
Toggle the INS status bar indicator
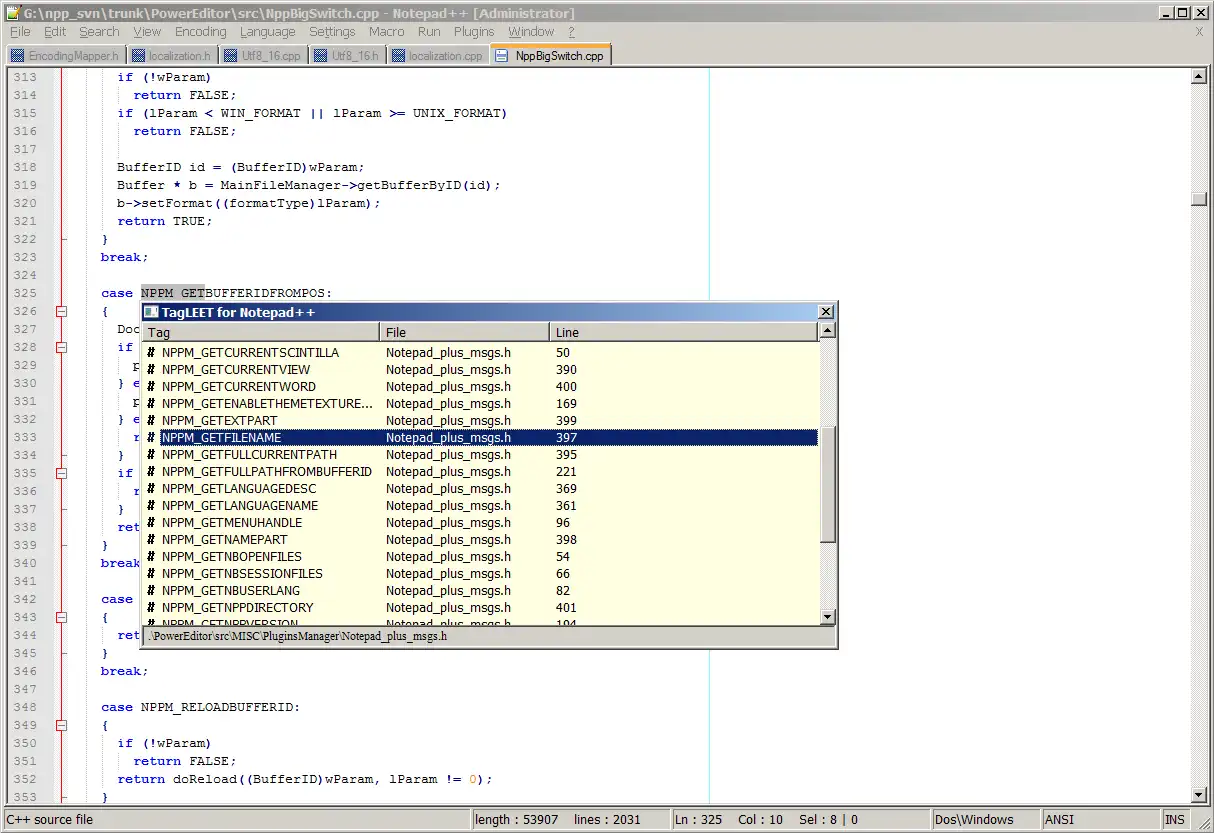click(x=1174, y=820)
